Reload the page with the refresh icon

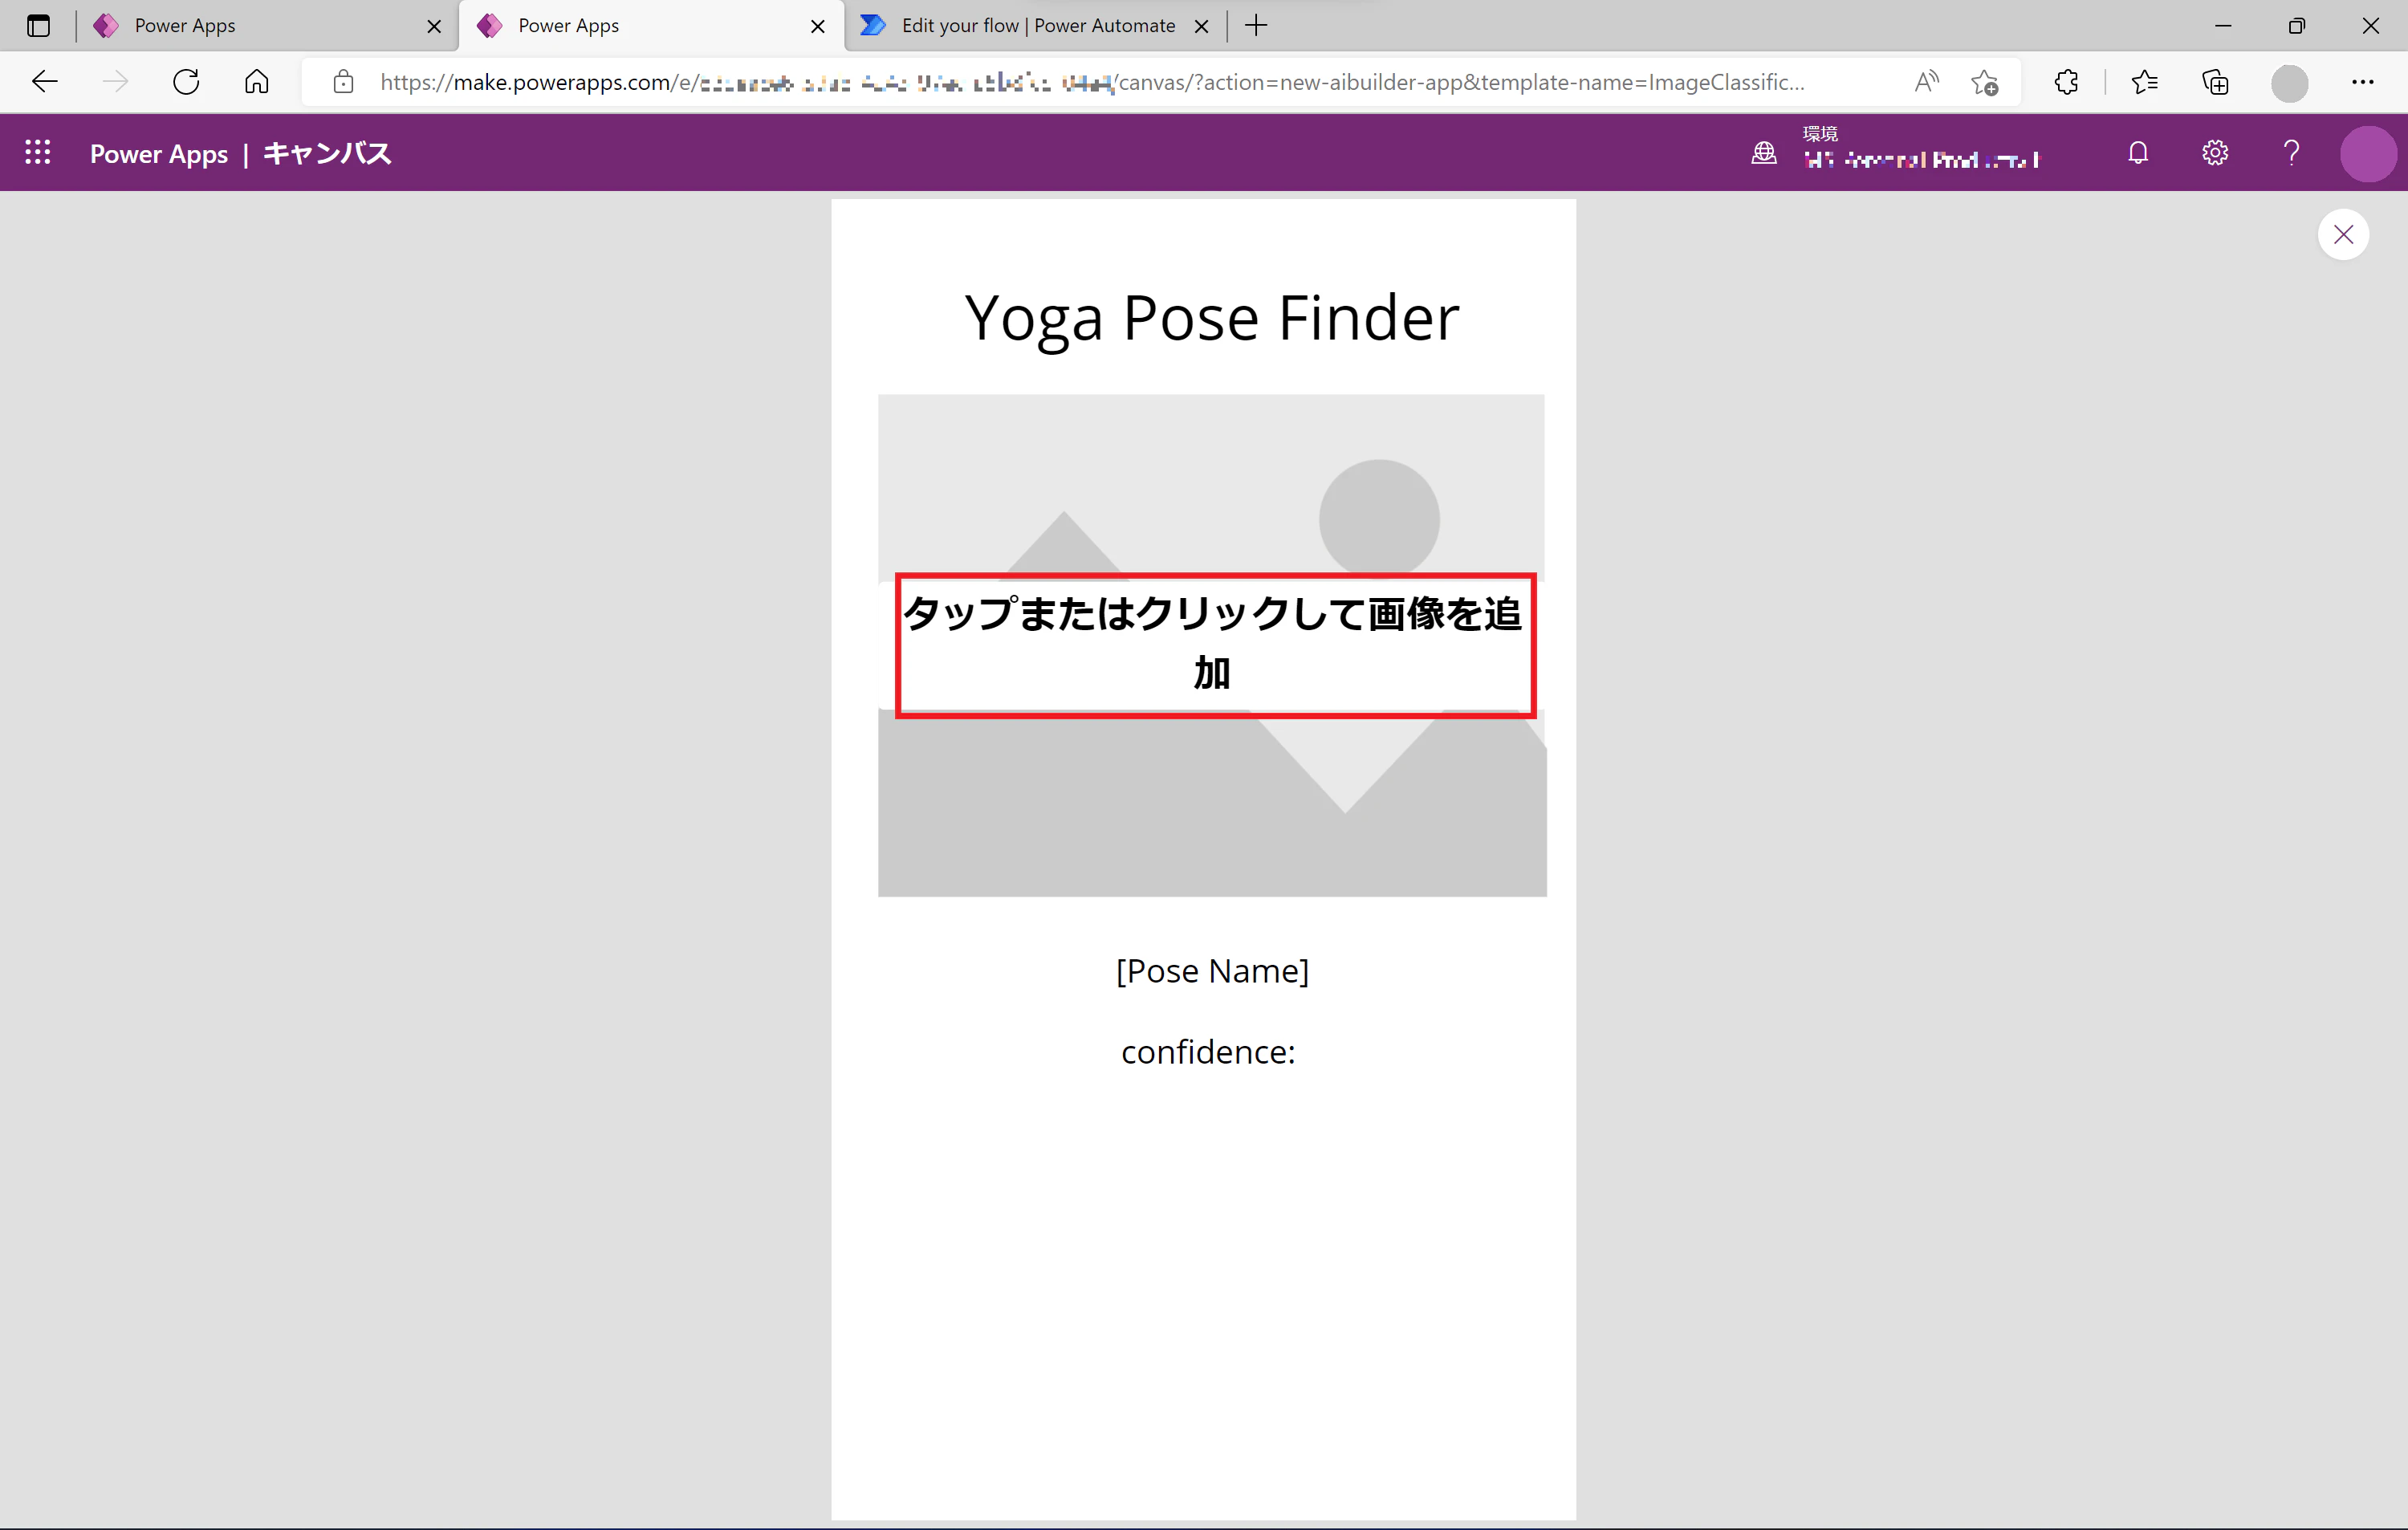(x=186, y=82)
